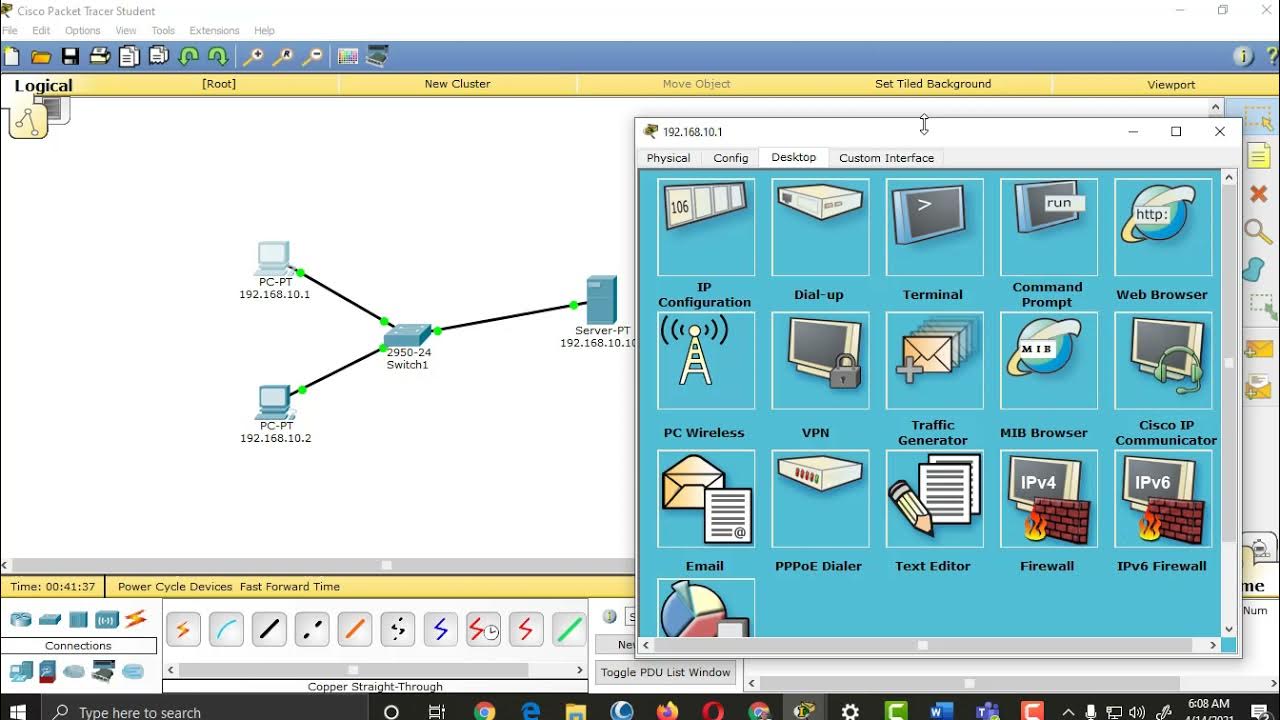Click the cable list right scroll arrow
The width and height of the screenshot is (1280, 720).
(580, 670)
